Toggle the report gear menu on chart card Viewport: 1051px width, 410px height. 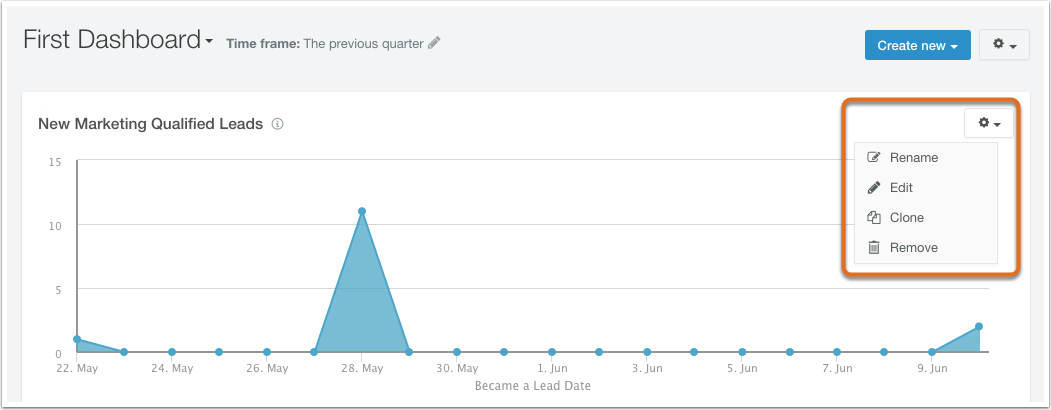click(989, 123)
